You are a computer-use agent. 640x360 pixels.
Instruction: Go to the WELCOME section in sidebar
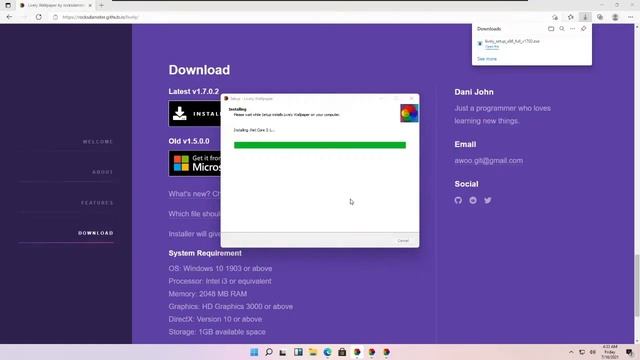(98, 142)
